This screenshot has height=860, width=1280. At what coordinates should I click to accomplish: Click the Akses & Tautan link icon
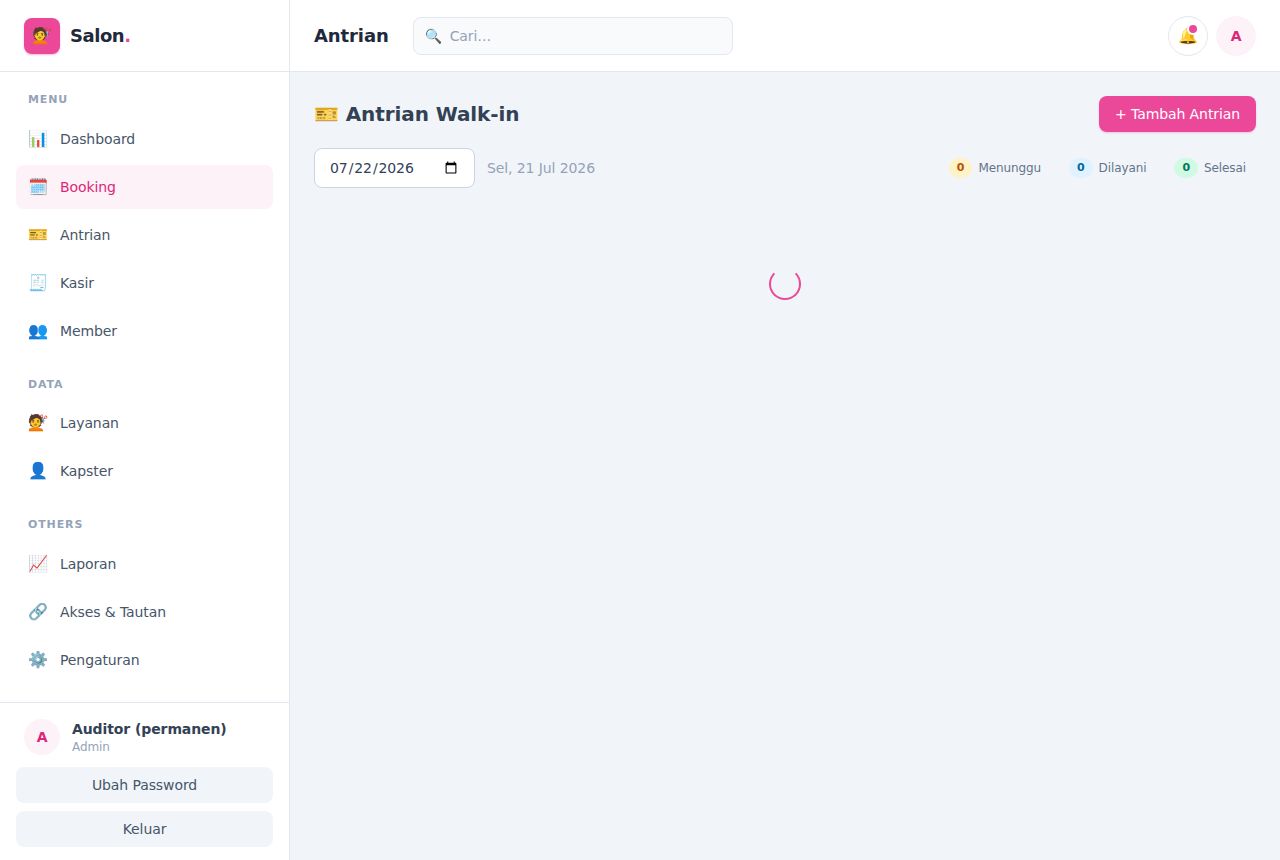pos(38,612)
